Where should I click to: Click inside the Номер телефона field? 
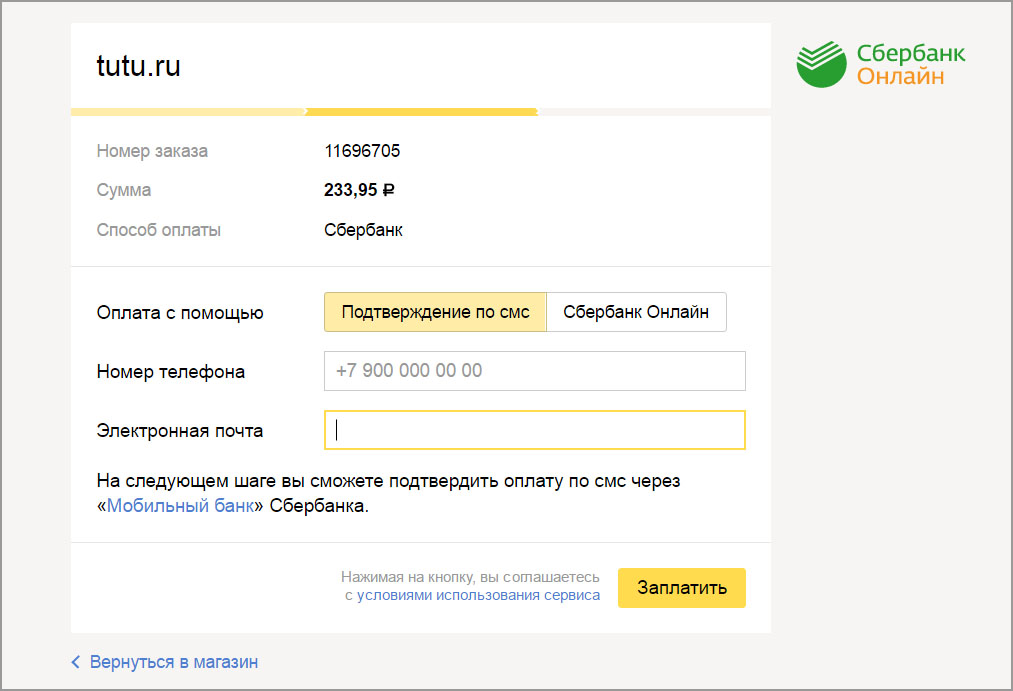(x=535, y=371)
